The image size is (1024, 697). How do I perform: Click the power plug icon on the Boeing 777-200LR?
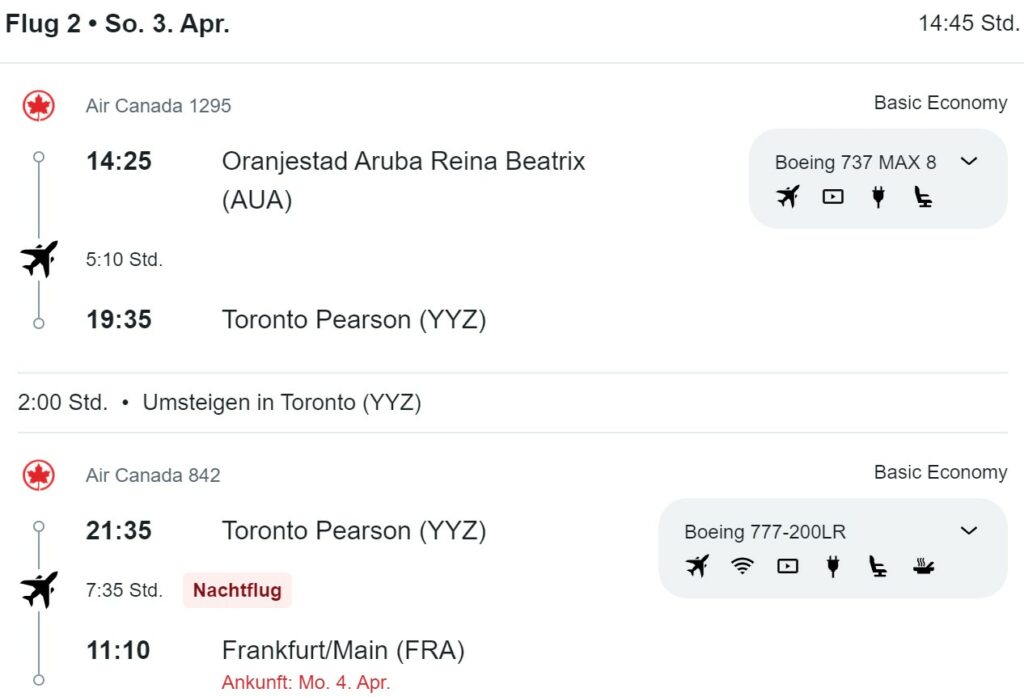(833, 566)
